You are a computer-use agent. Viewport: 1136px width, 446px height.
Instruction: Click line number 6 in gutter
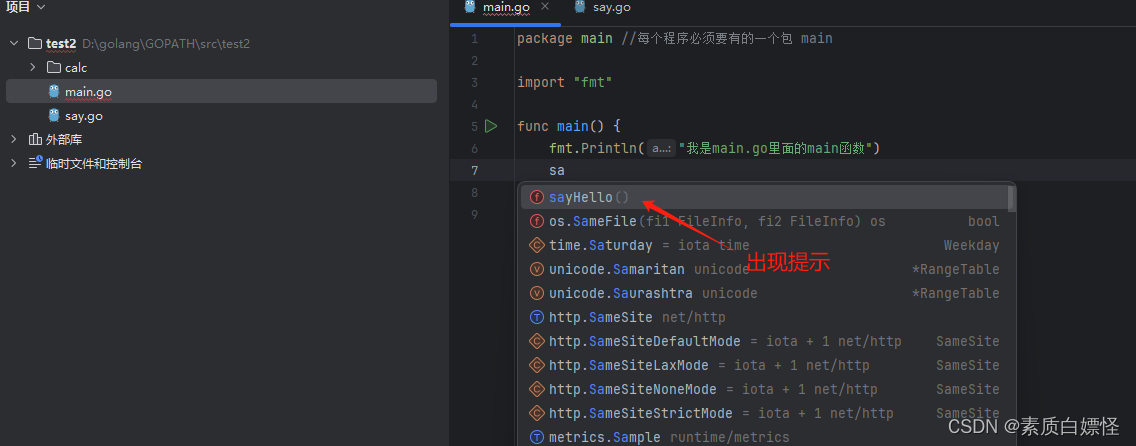click(x=474, y=148)
